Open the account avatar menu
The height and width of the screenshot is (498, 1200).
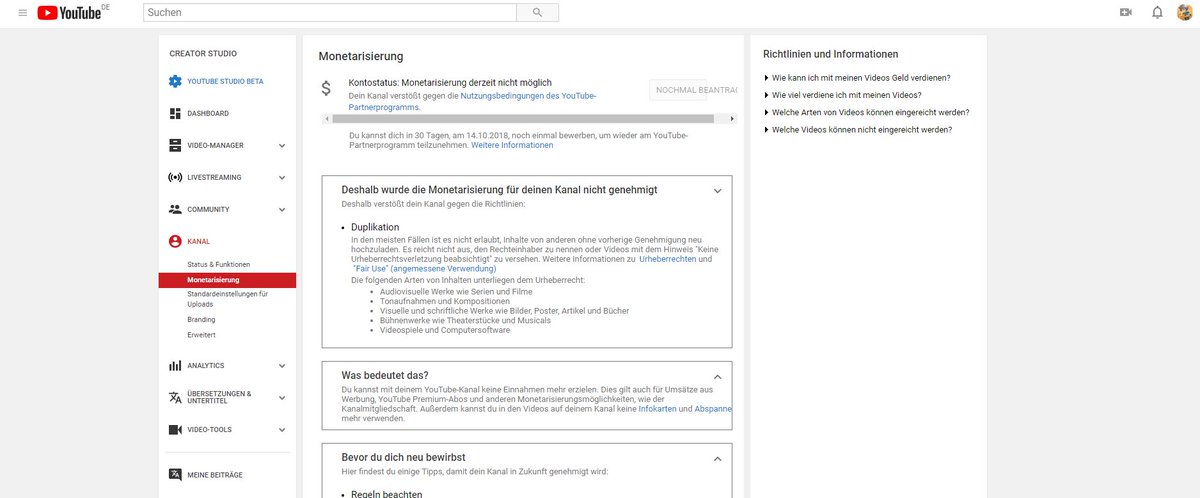coord(1186,13)
